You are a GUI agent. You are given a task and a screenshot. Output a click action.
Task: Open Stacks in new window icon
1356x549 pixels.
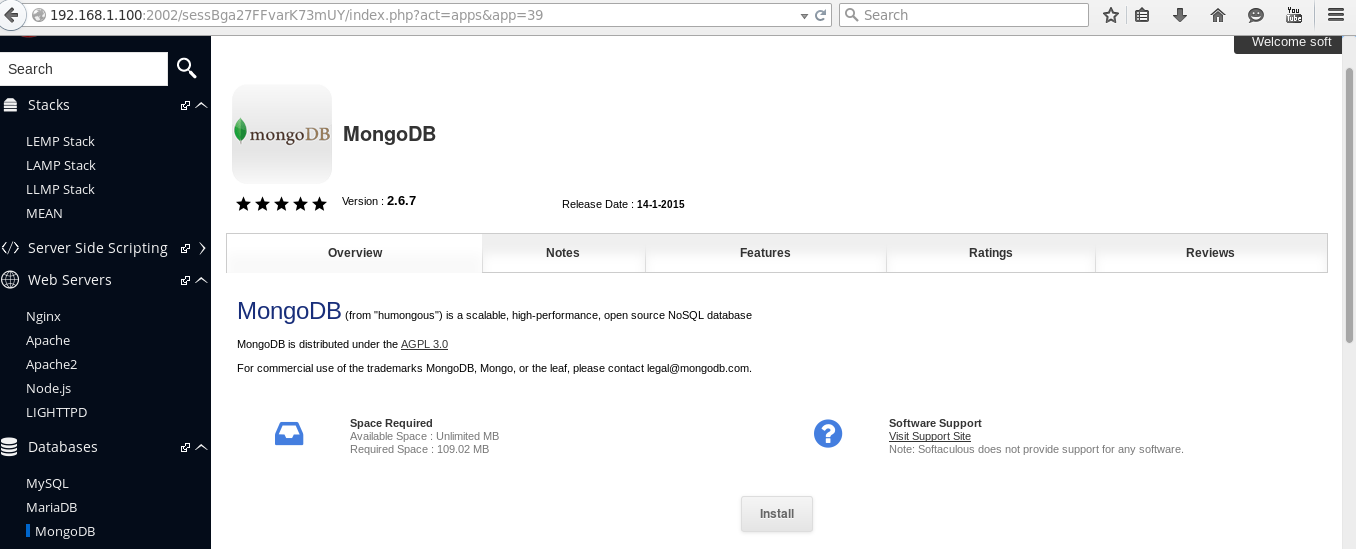click(x=185, y=105)
